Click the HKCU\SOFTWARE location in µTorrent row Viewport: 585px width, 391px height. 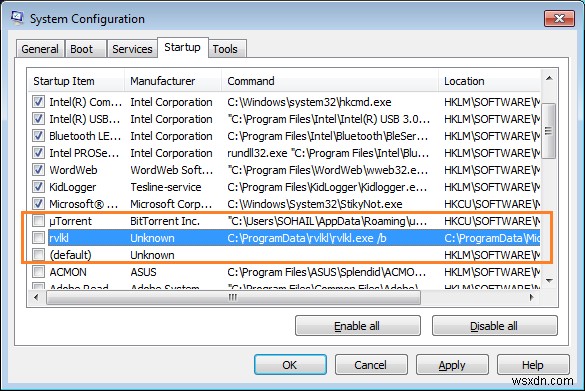[x=492, y=221]
